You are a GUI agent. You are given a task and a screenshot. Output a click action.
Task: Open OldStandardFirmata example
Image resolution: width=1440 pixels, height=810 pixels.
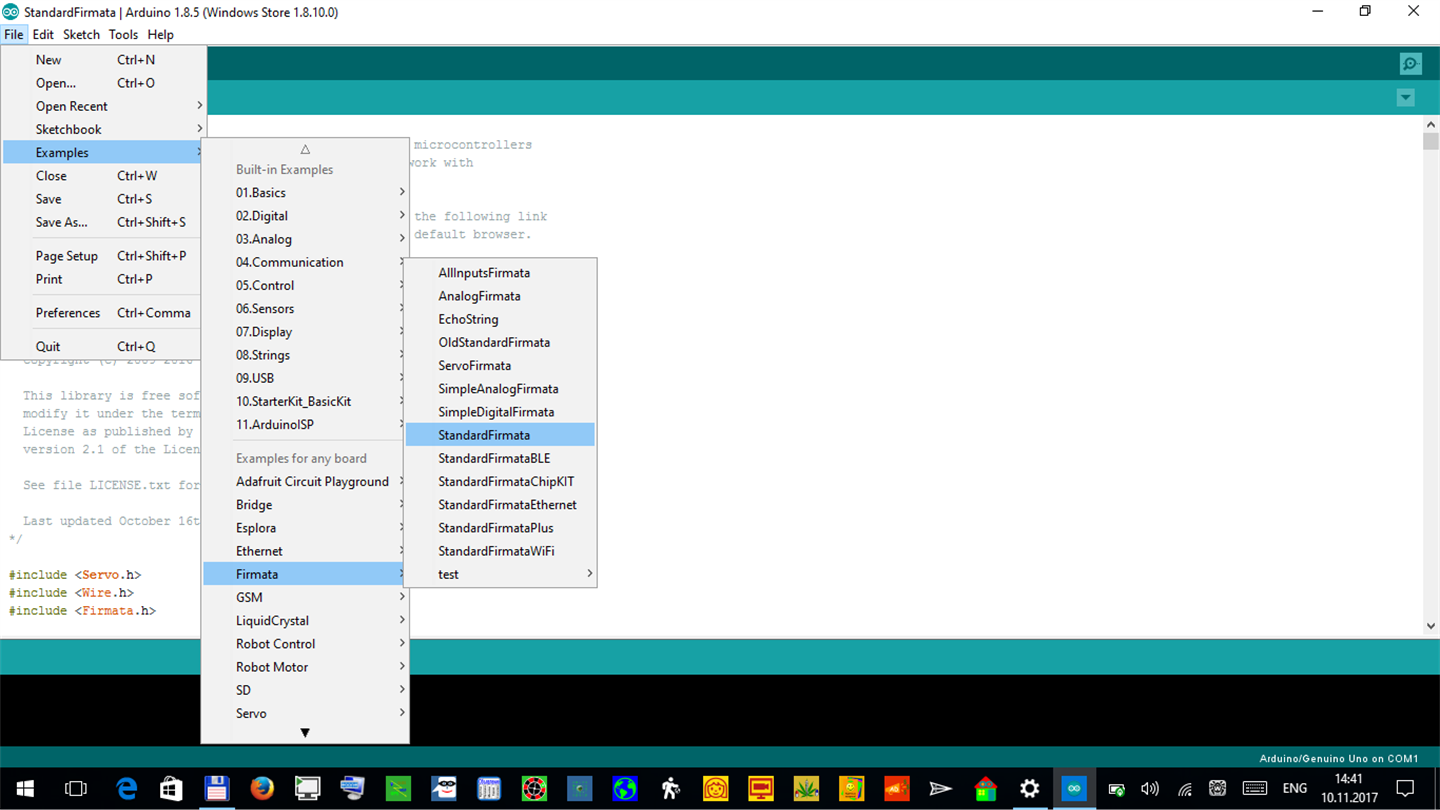(x=500, y=342)
